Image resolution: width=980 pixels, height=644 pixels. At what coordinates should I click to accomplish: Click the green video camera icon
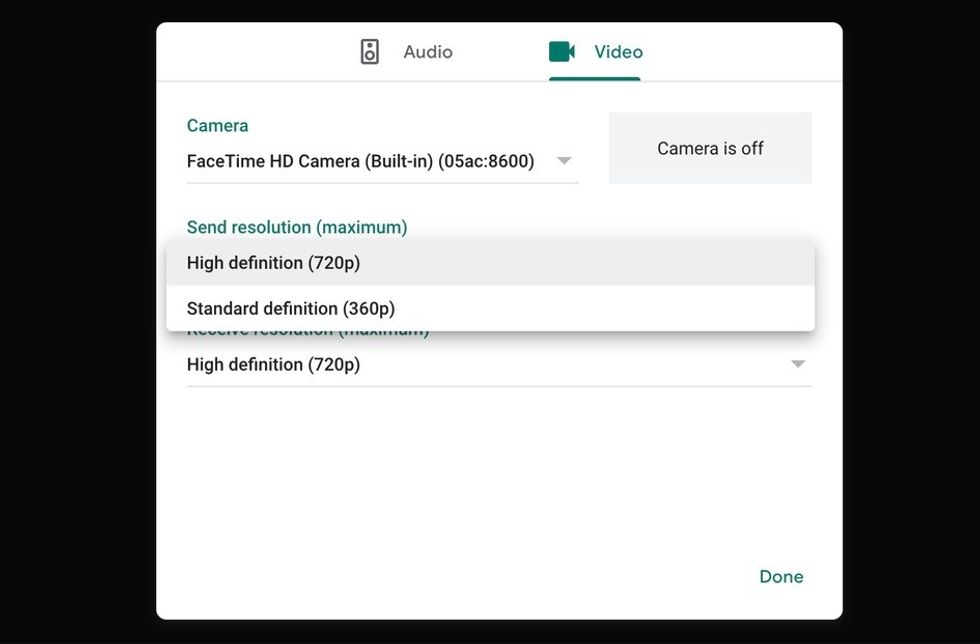(562, 52)
